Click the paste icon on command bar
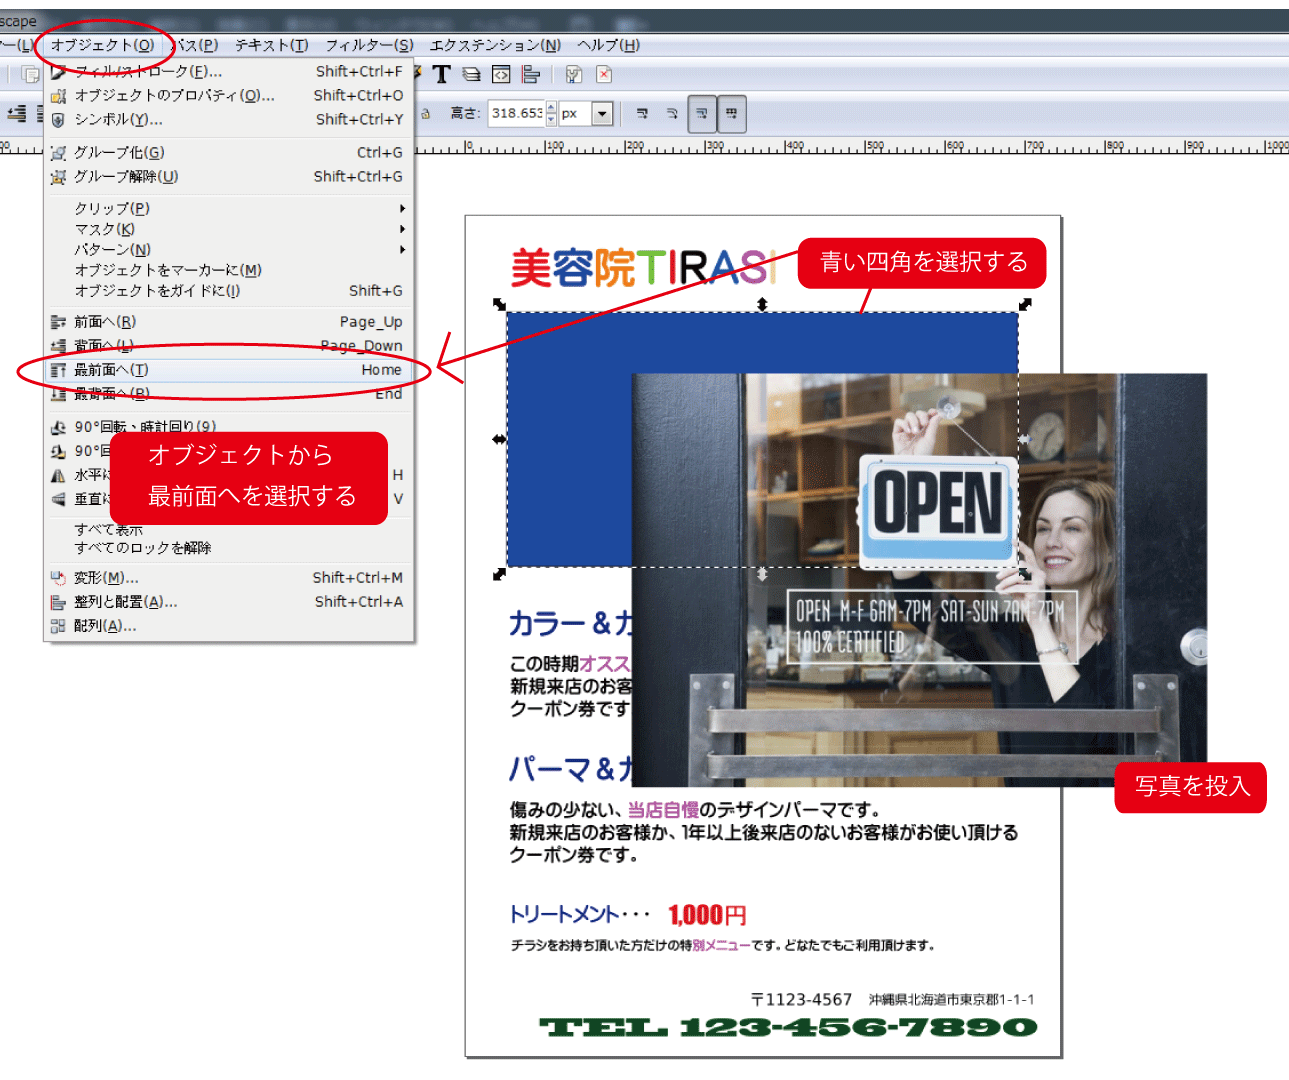Viewport: 1289px width, 1080px height. point(31,74)
